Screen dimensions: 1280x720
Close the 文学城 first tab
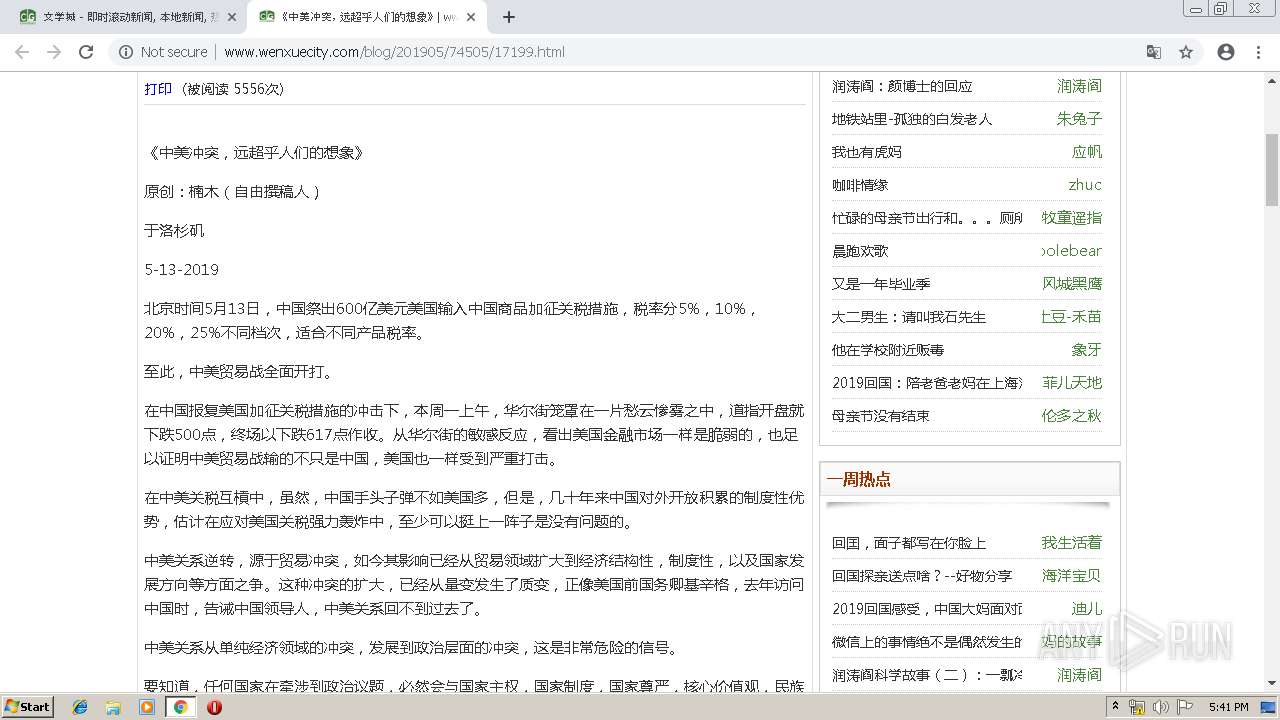tap(232, 17)
